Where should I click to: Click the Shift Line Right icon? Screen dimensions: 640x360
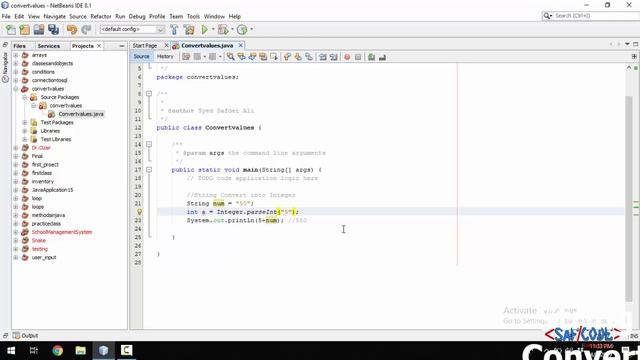click(x=333, y=57)
